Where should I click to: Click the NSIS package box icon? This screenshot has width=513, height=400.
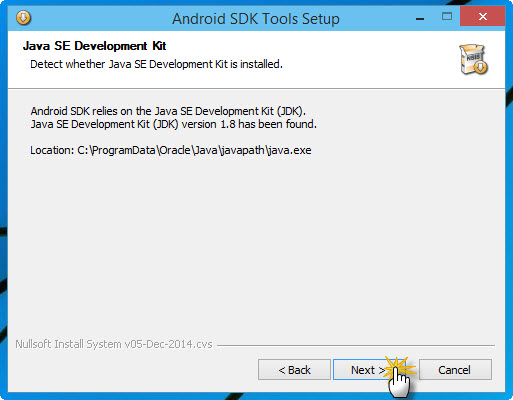473,60
